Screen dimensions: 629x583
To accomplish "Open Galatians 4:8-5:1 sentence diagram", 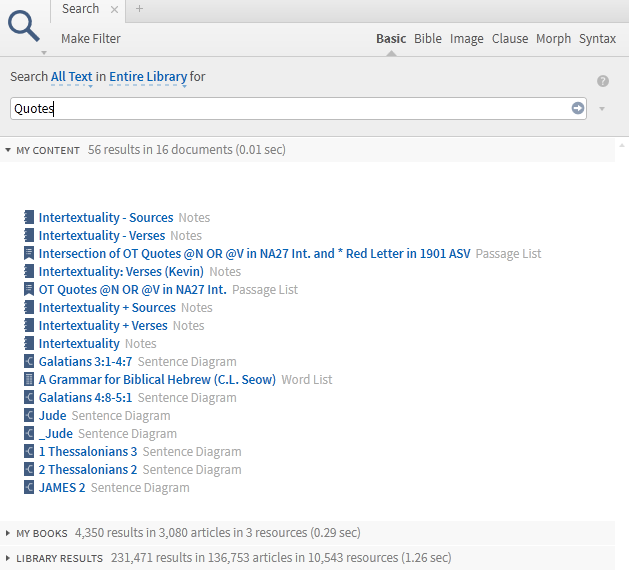I will click(85, 398).
